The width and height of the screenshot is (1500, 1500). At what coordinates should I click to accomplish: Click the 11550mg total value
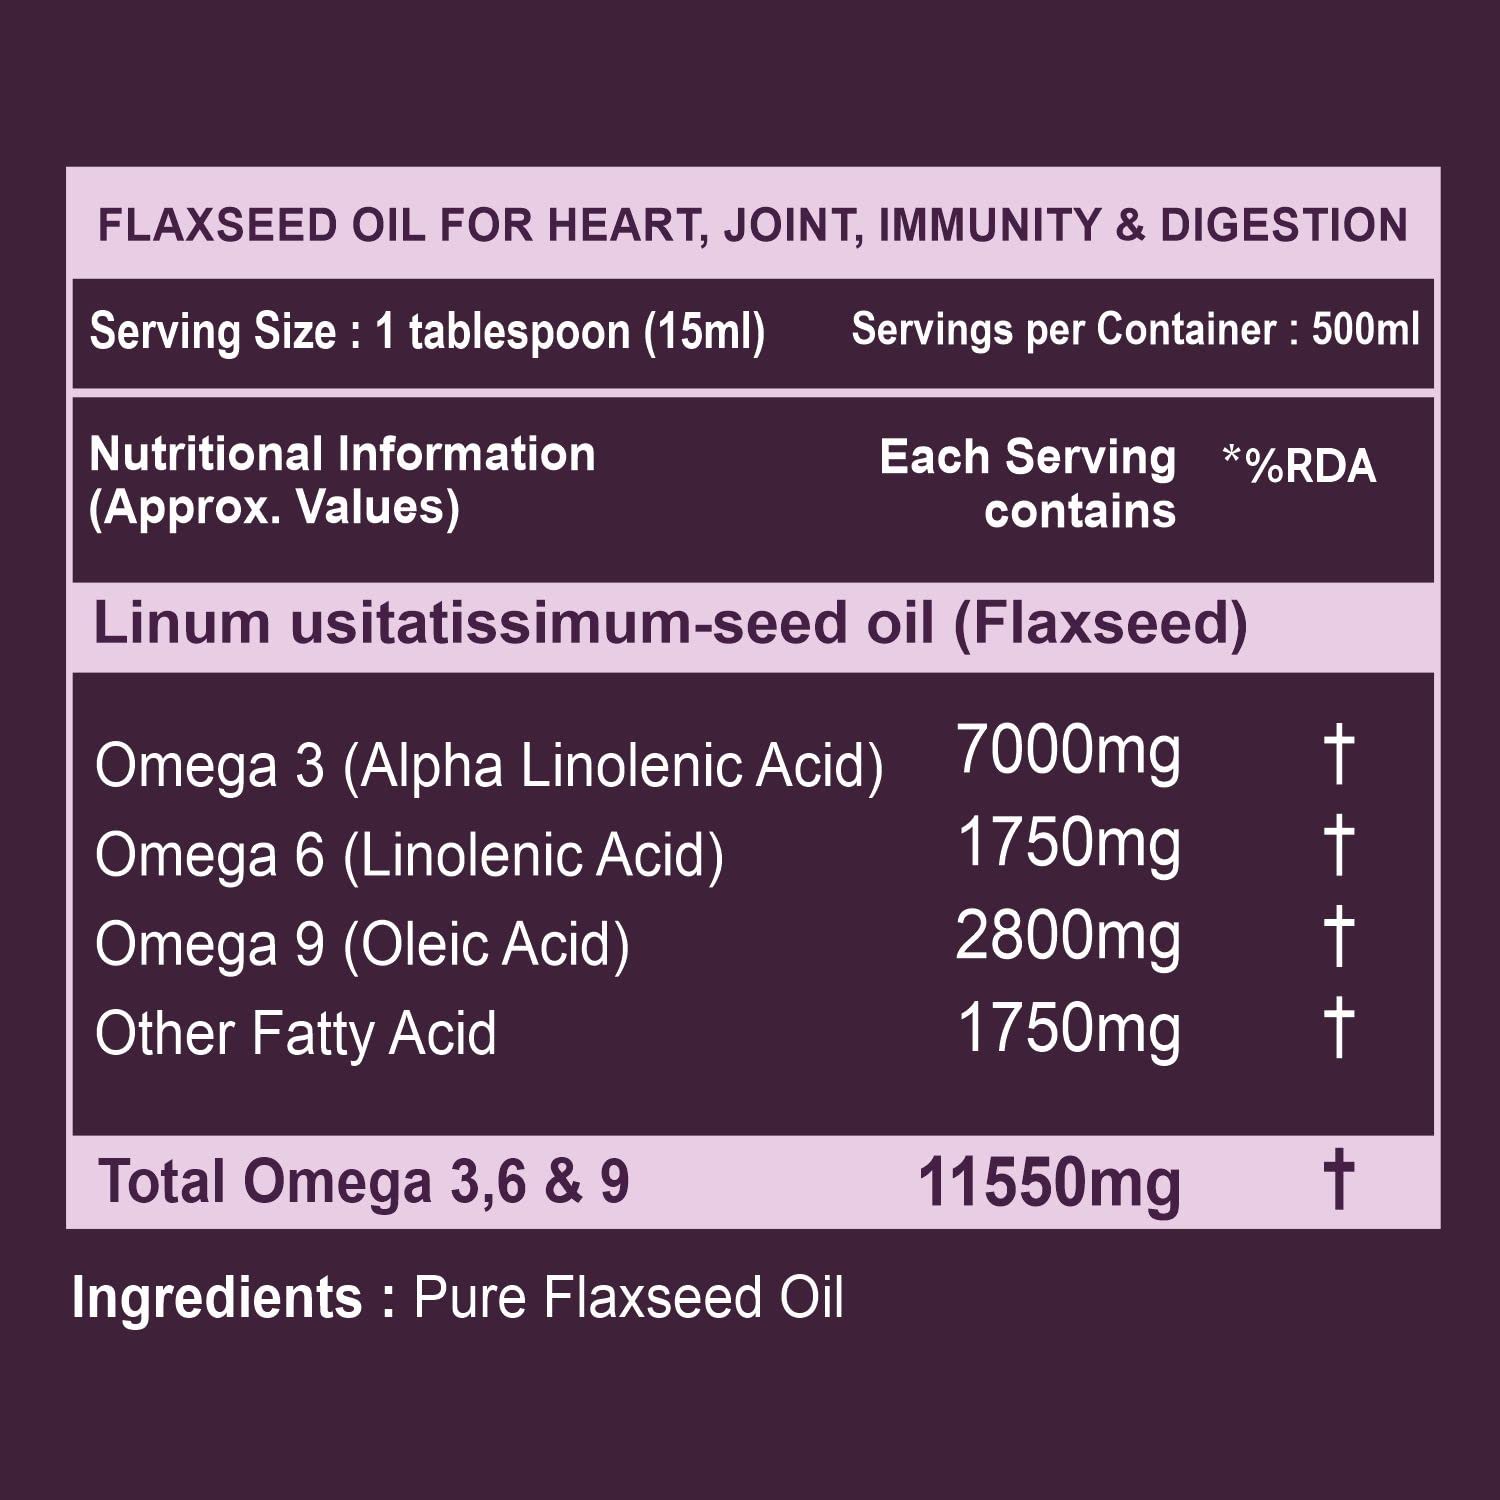[1049, 1183]
